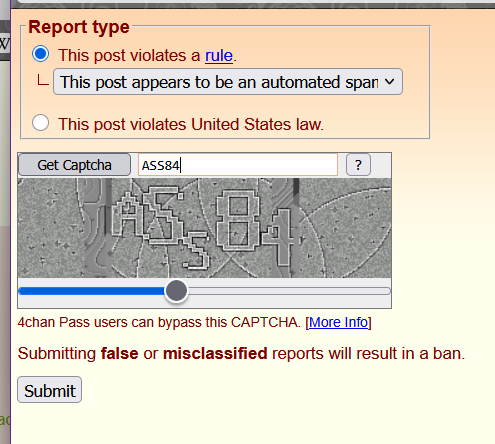Open the "rule" hyperlink
The height and width of the screenshot is (444, 495).
click(219, 55)
